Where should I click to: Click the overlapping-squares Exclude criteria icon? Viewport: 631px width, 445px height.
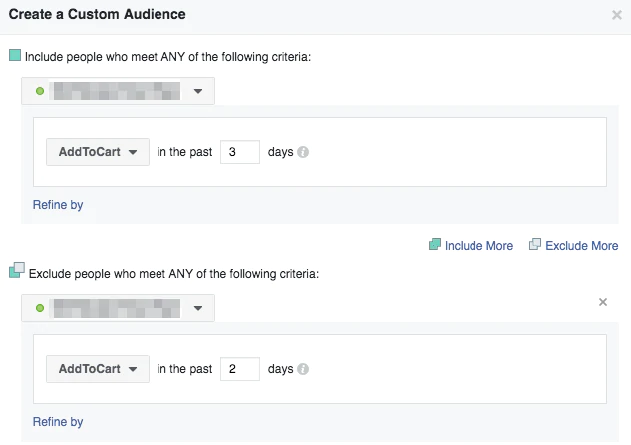click(x=16, y=271)
